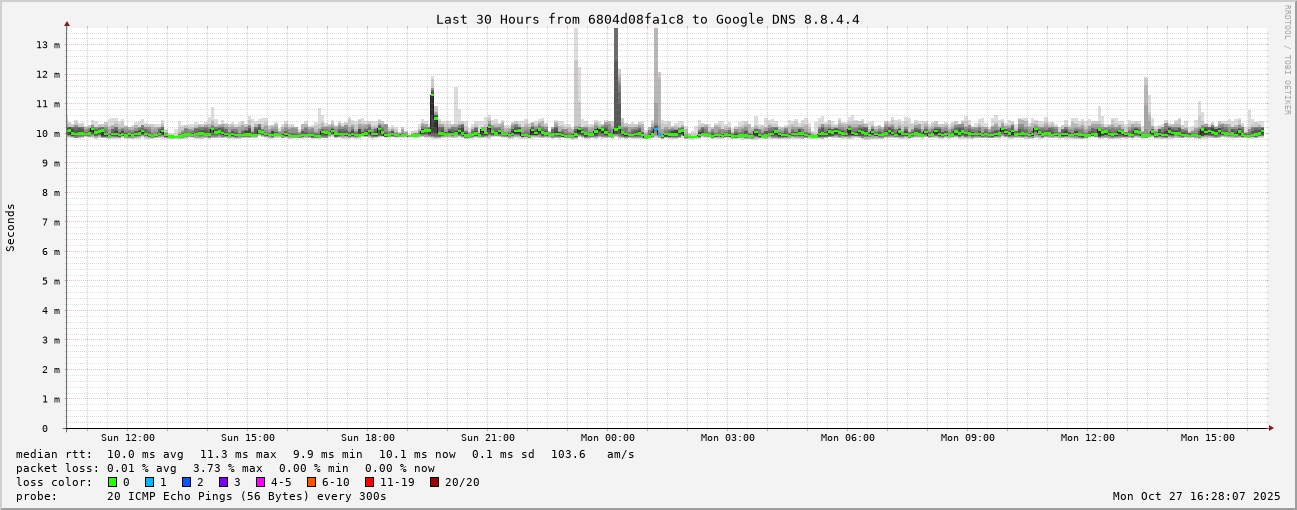Screen dimensions: 1297x510
Task: Click the light blue loss swatch for 1
Action: pos(149,482)
